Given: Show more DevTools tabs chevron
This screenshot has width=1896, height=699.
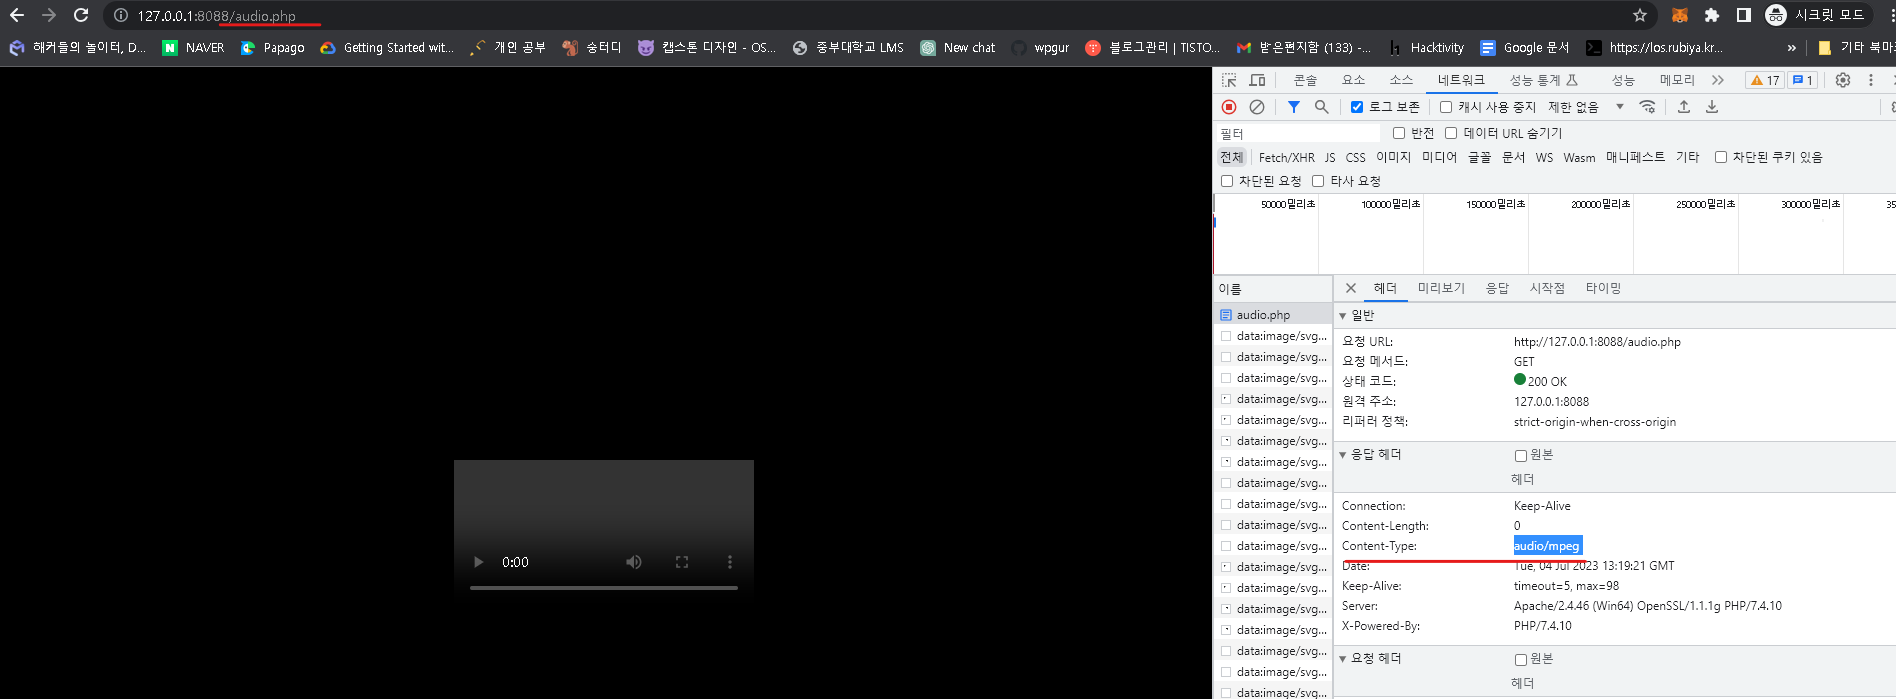Looking at the screenshot, I should pyautogui.click(x=1718, y=80).
